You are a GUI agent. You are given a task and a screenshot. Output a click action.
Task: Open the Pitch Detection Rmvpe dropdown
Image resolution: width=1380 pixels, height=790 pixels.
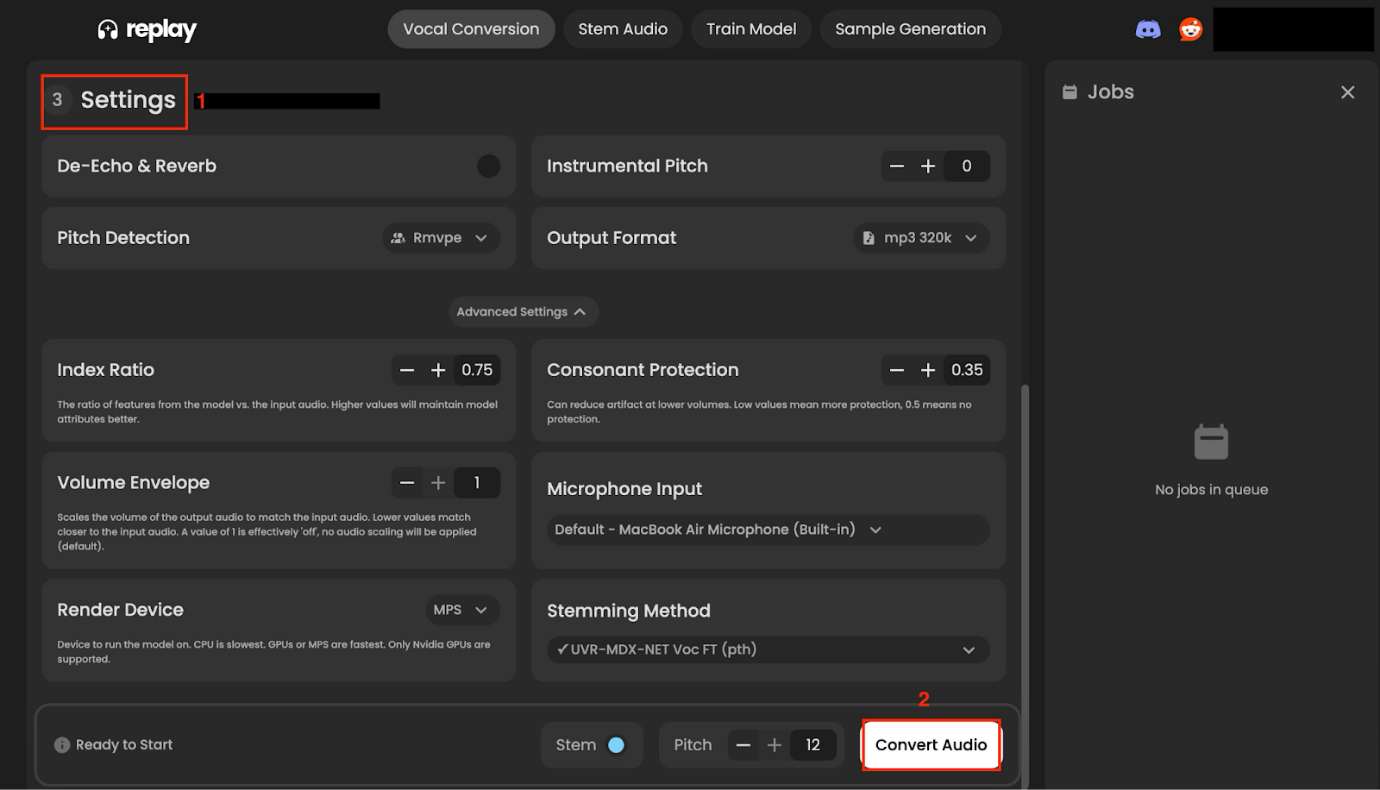pos(441,238)
